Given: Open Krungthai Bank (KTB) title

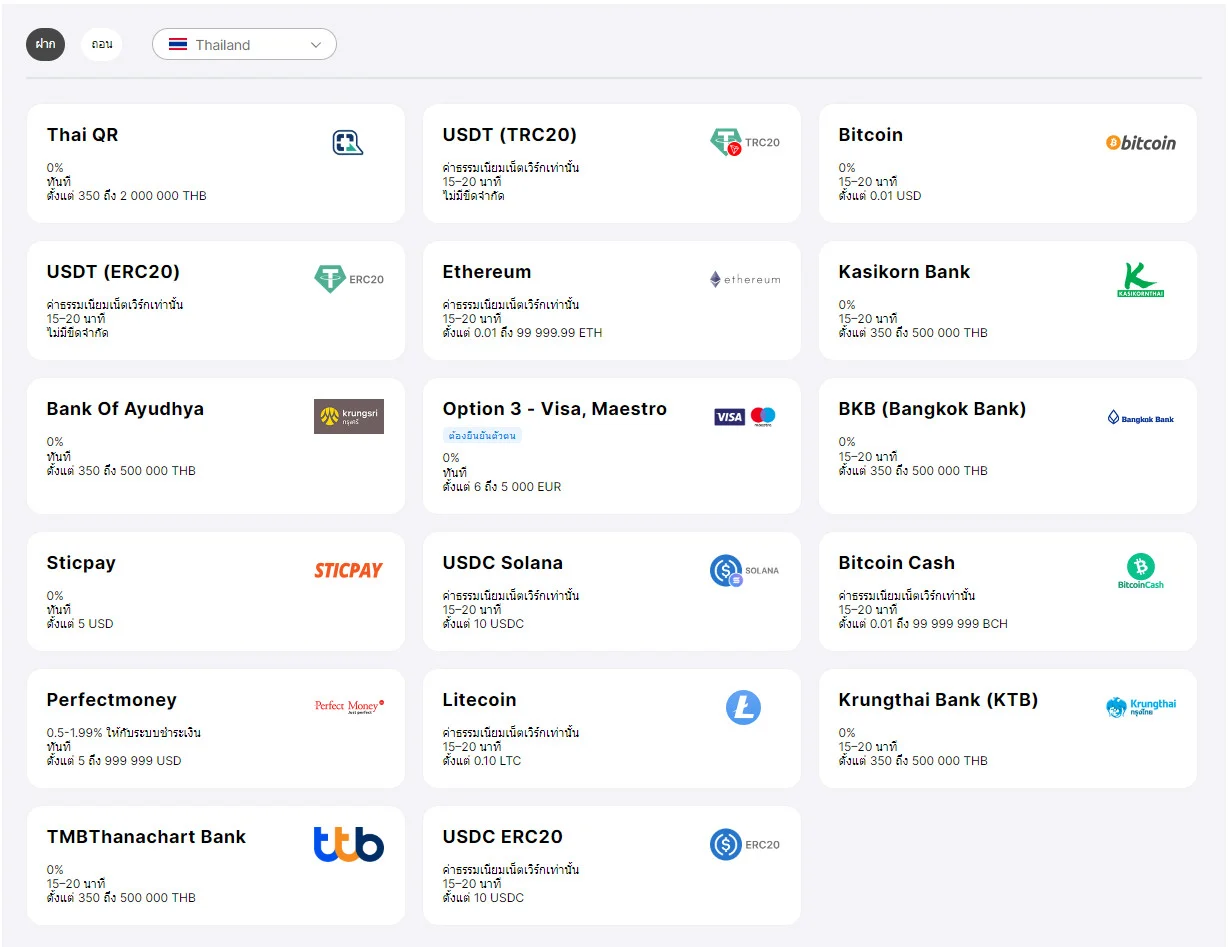Looking at the screenshot, I should pos(938,700).
